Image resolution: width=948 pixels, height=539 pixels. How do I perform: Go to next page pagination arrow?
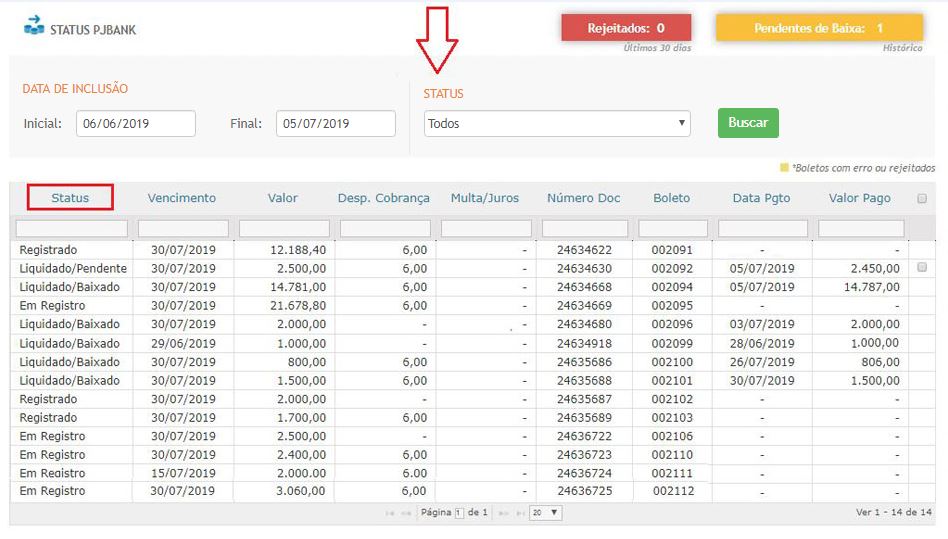(x=504, y=513)
